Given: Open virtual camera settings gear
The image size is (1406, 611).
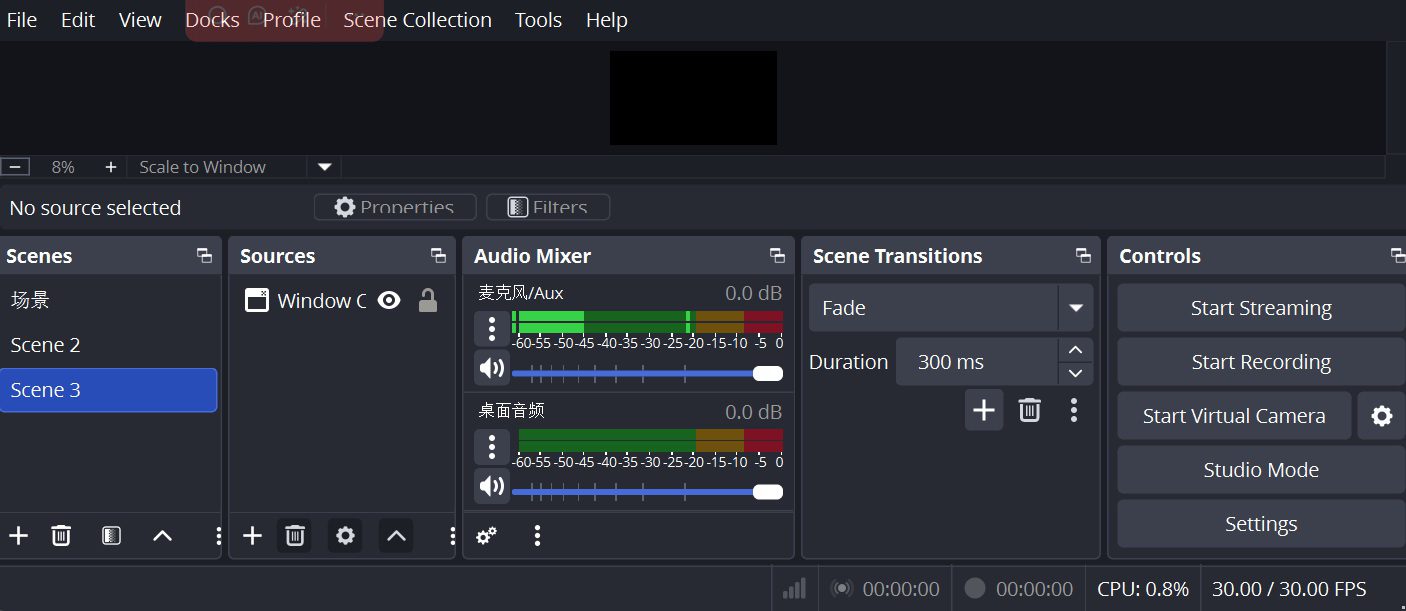Looking at the screenshot, I should tap(1381, 416).
